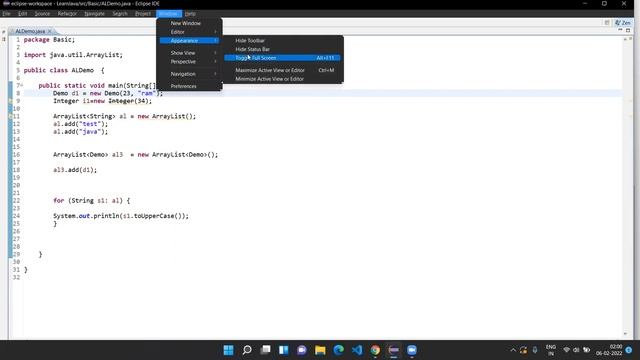Close the ALDemo.java tab

(x=50, y=31)
